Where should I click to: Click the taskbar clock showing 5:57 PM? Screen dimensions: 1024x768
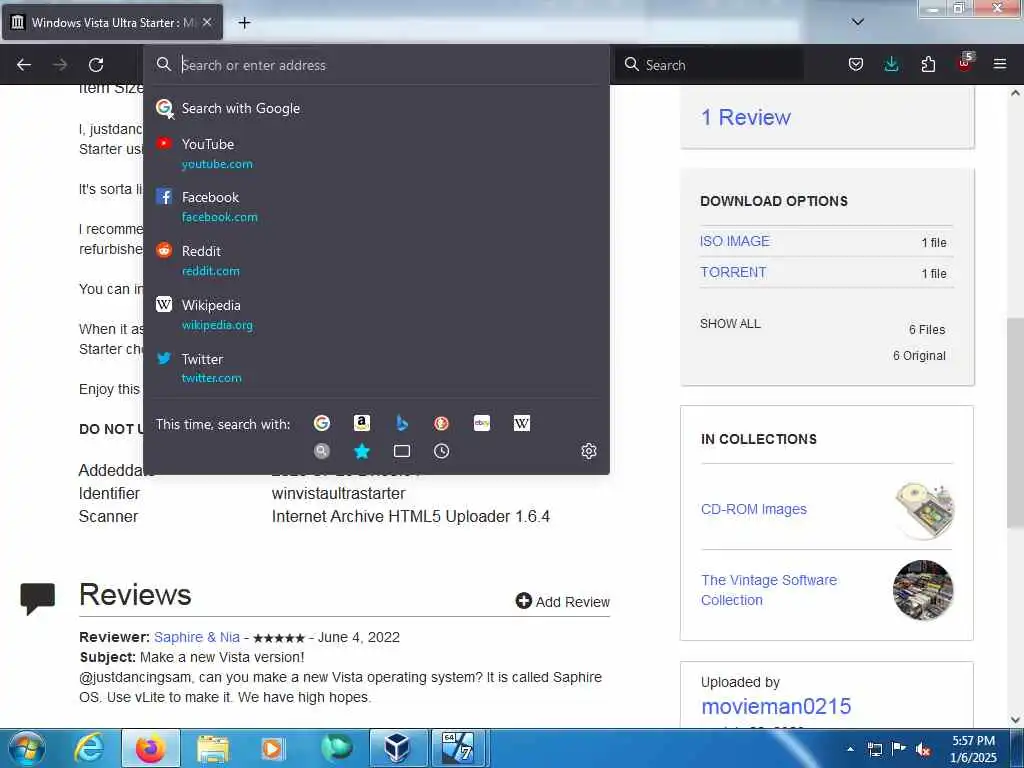coord(973,749)
